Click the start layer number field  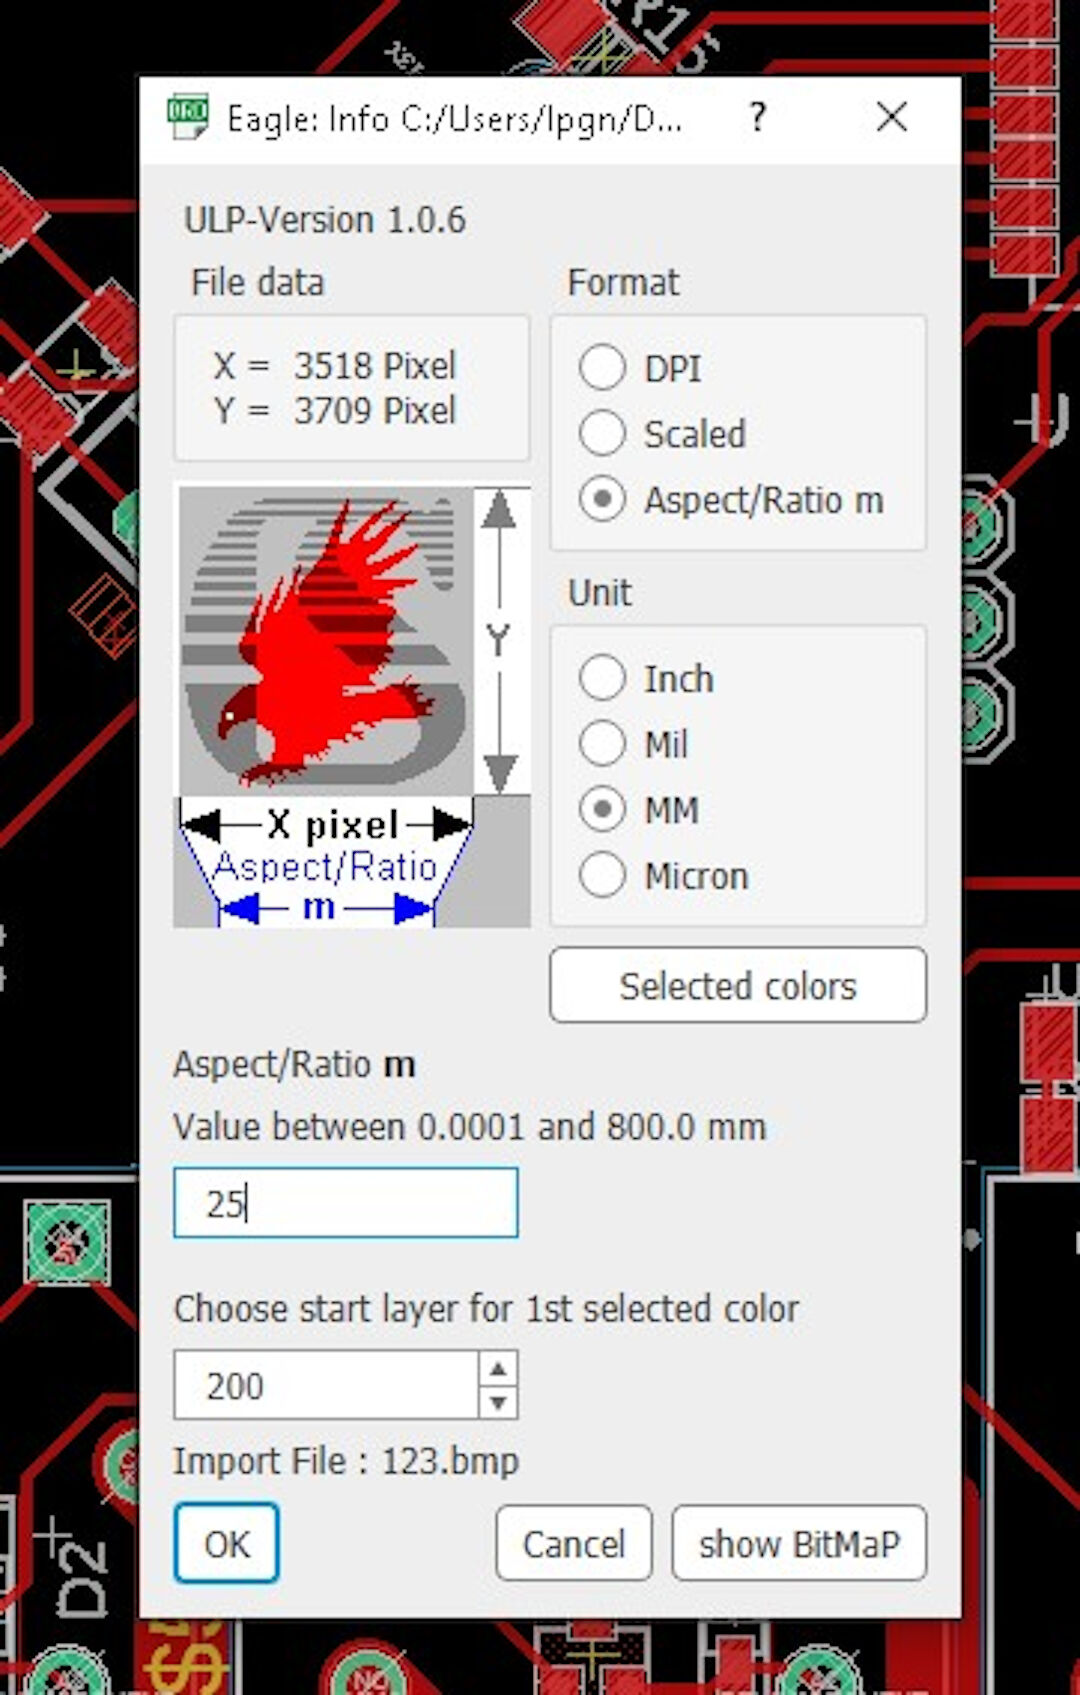(x=327, y=1385)
